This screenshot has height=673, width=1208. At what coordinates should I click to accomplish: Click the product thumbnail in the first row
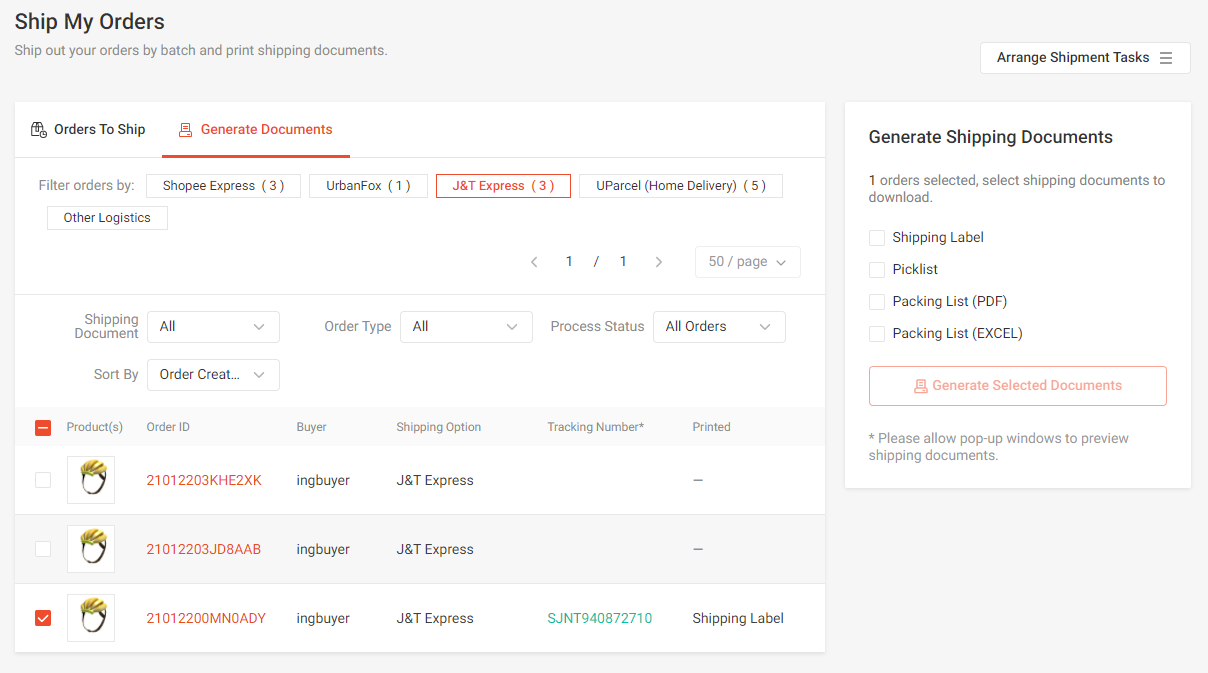click(x=90, y=479)
